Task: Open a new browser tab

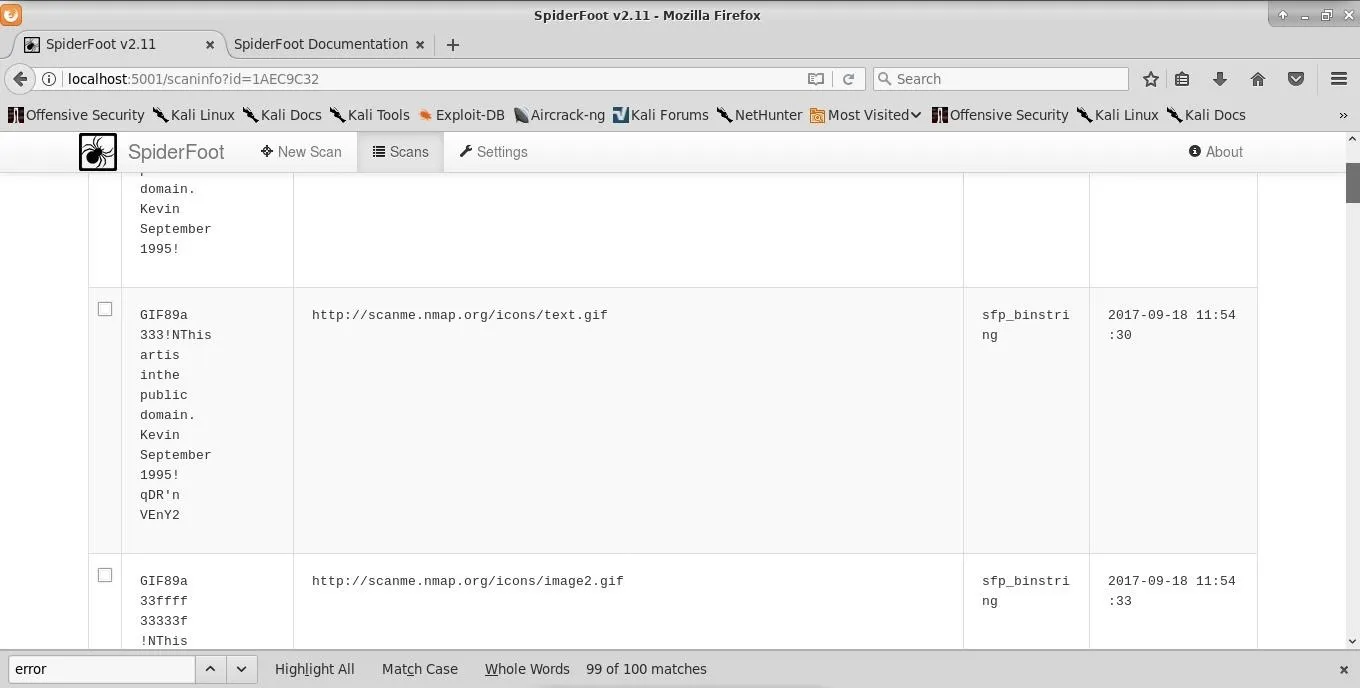Action: click(453, 45)
